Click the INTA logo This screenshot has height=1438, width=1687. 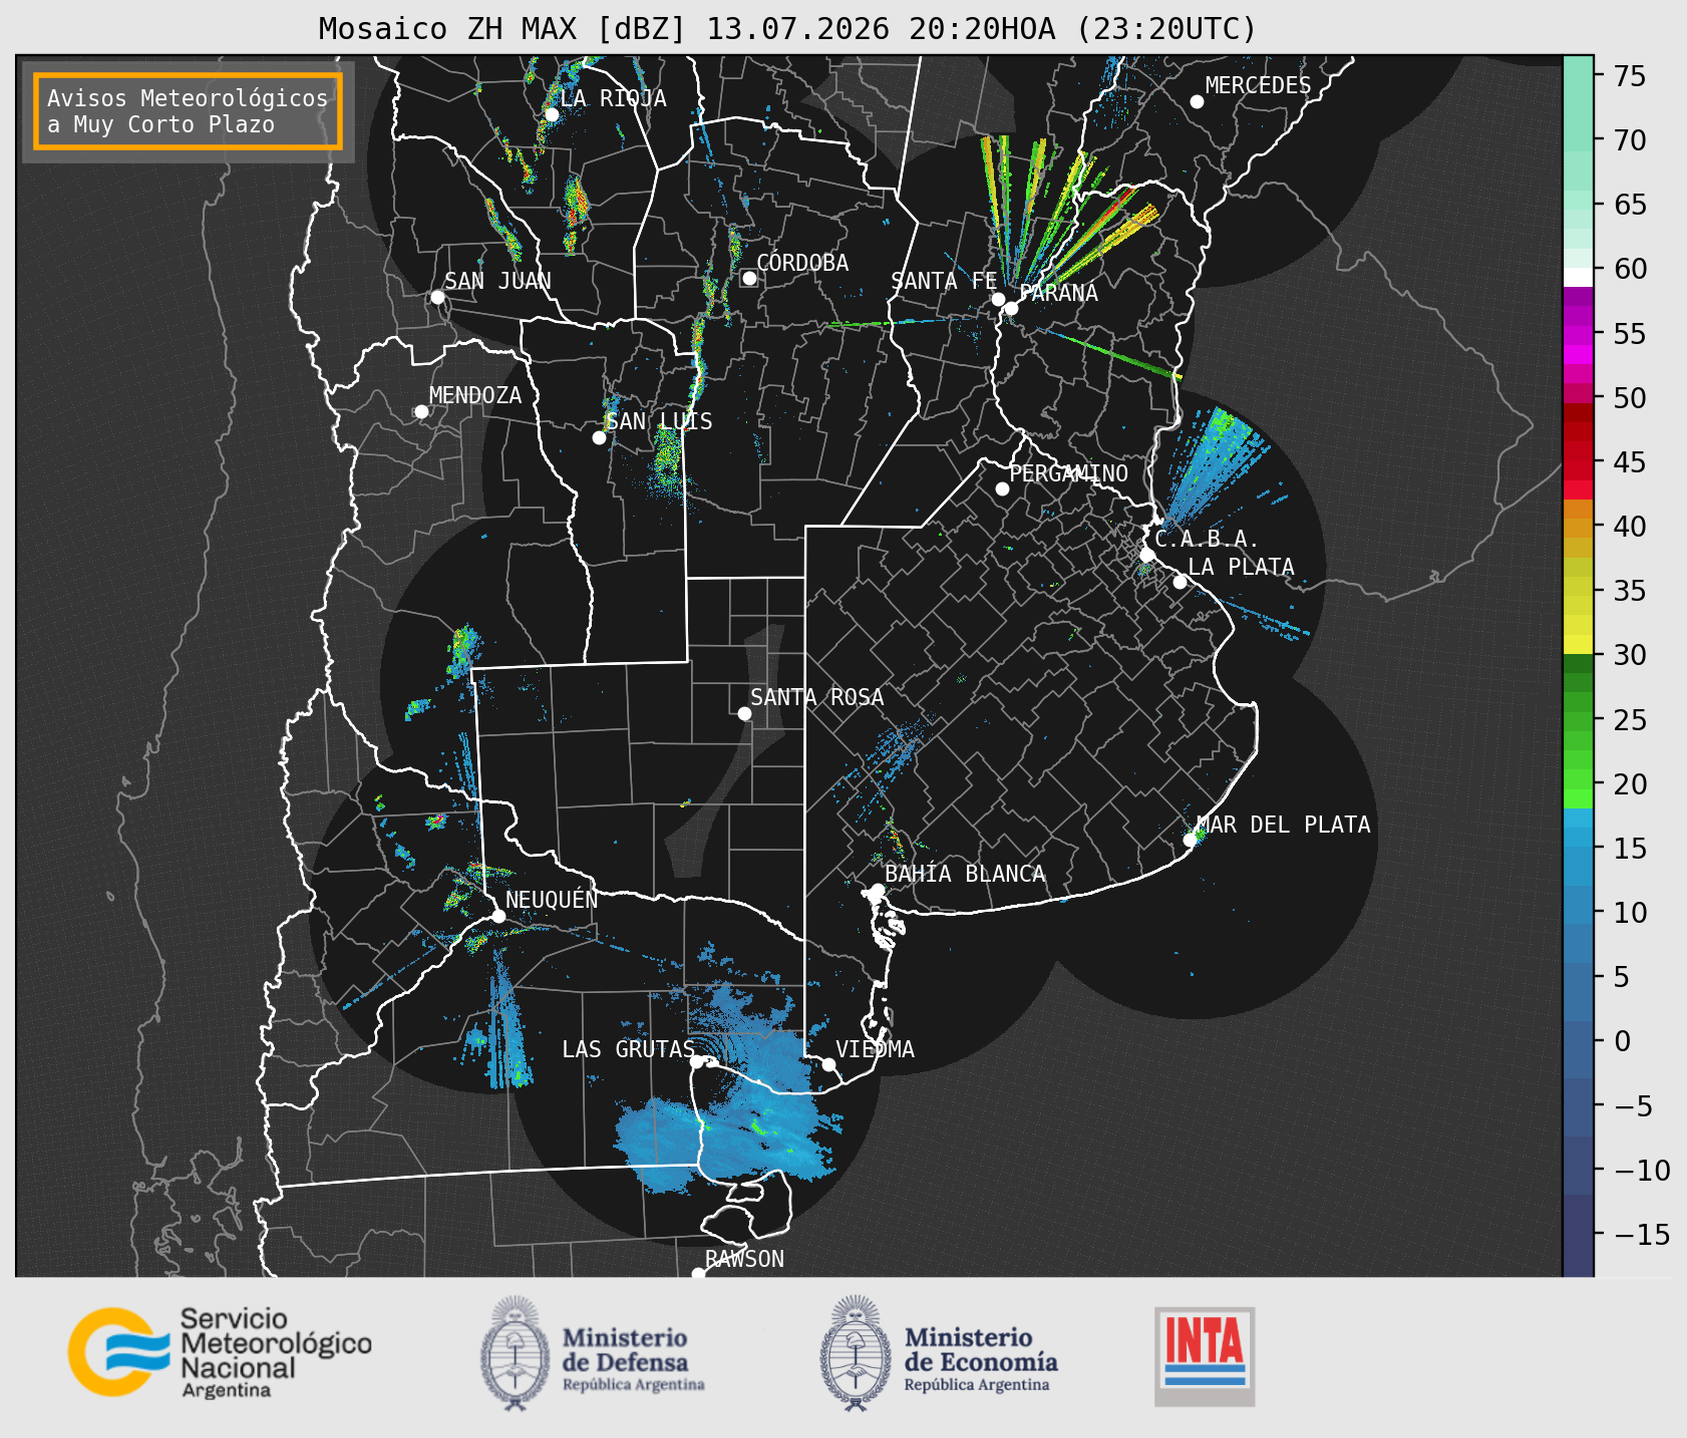click(1205, 1356)
